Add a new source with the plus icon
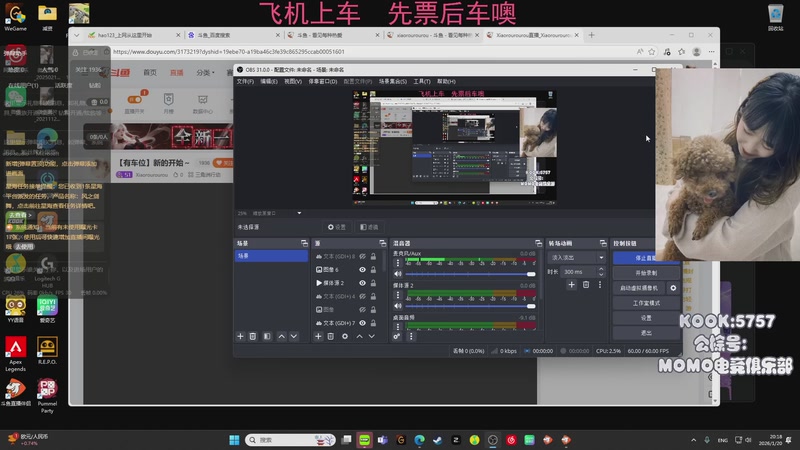800x450 pixels. click(318, 336)
